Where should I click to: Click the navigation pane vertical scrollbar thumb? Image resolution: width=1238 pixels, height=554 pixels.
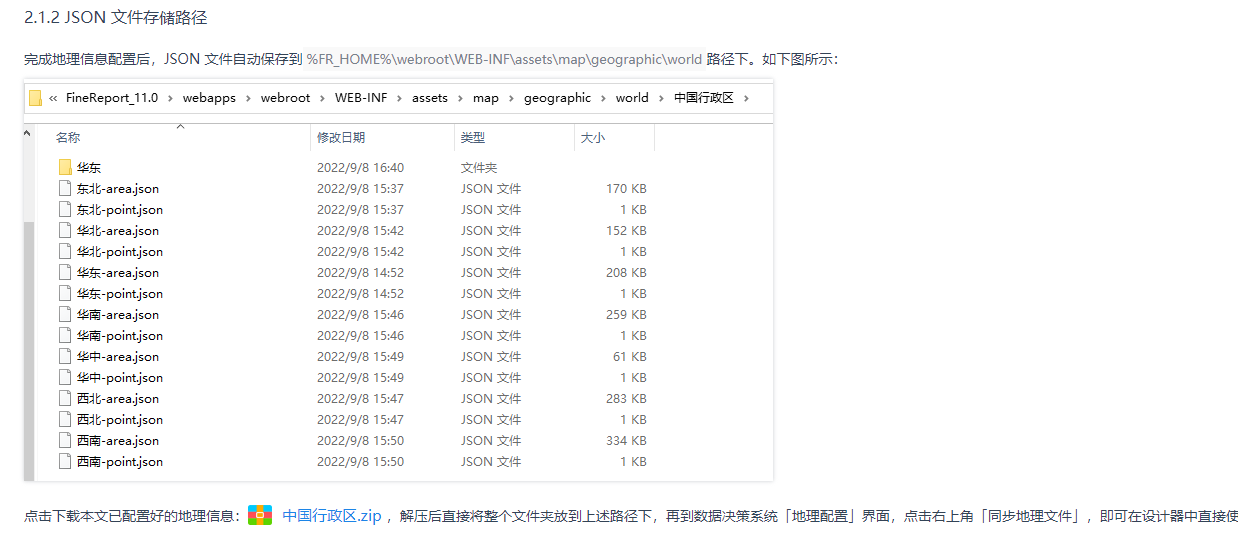29,350
